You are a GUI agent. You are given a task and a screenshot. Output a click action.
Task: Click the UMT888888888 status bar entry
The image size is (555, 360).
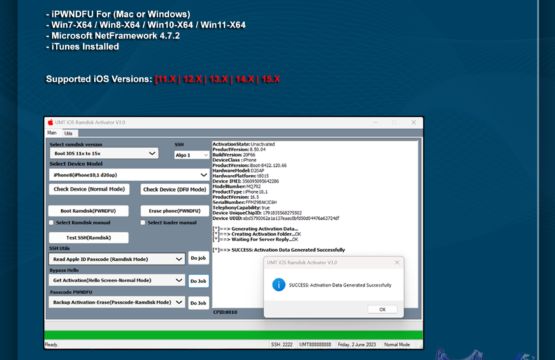click(x=315, y=344)
